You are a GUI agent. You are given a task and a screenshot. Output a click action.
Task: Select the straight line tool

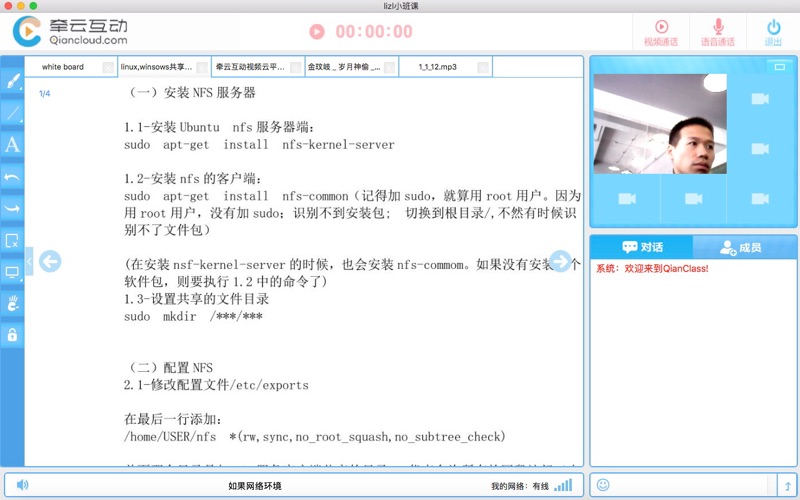click(12, 113)
